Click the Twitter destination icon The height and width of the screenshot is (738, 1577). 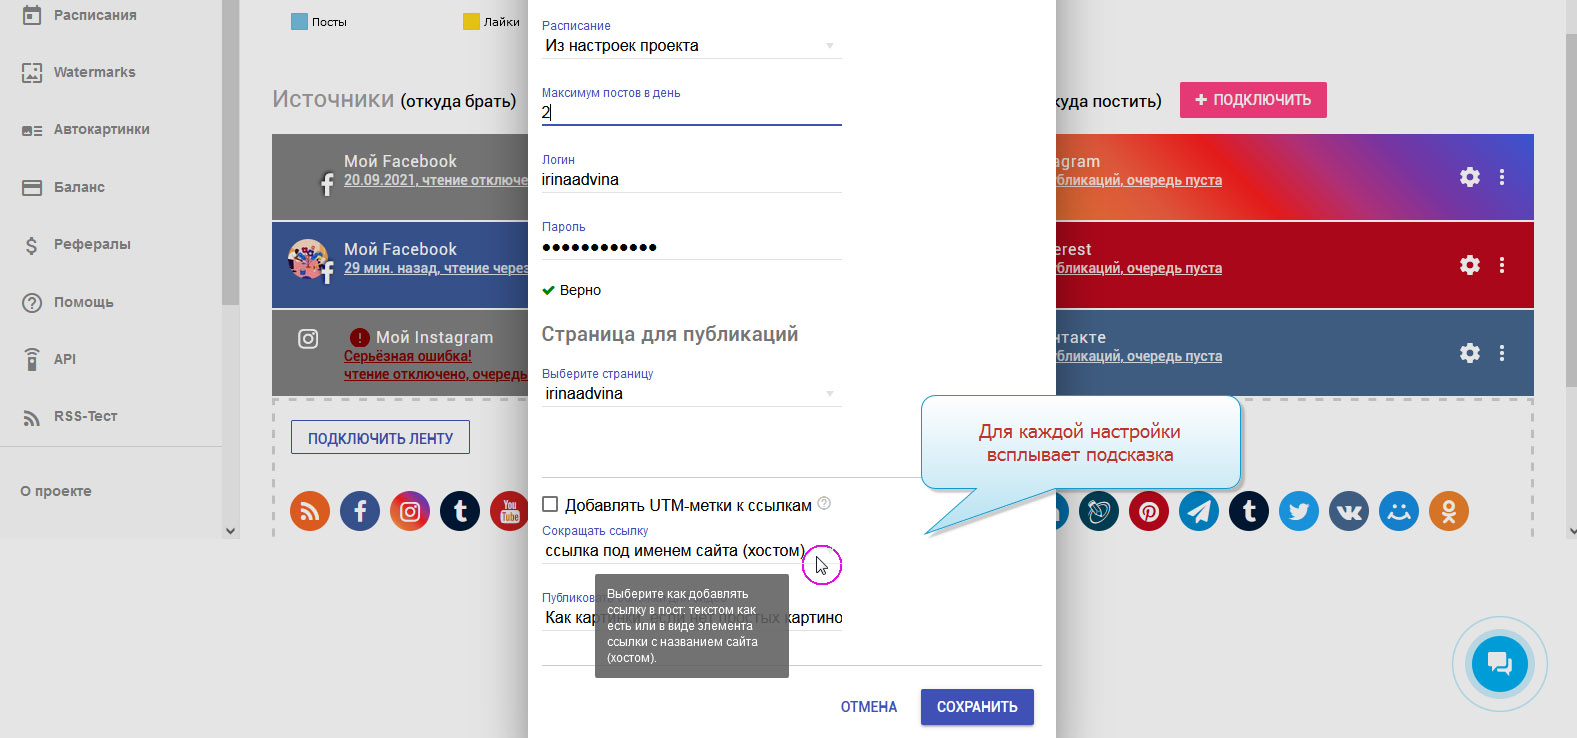[1299, 511]
